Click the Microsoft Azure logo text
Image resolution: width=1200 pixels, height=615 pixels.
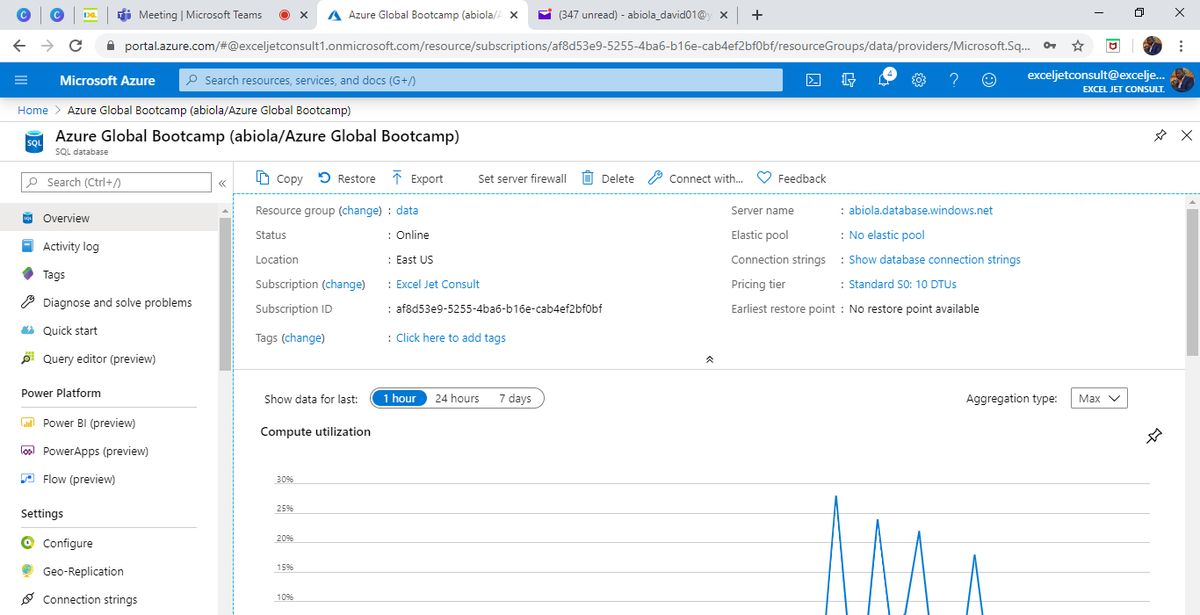[x=107, y=80]
